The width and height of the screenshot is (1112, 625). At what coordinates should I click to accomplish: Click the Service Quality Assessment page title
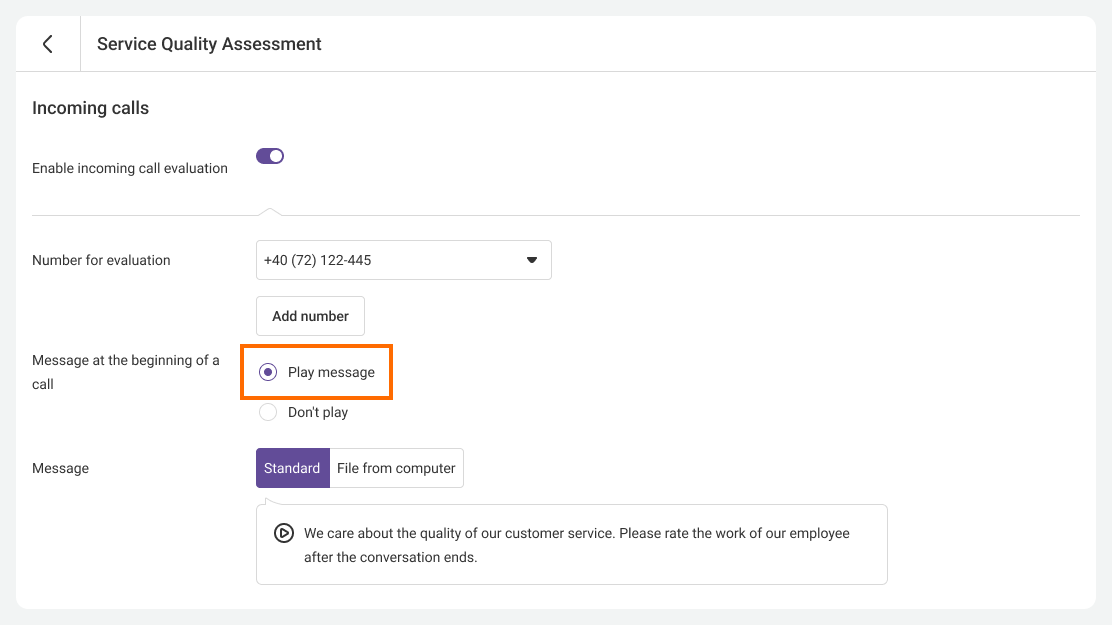point(209,44)
